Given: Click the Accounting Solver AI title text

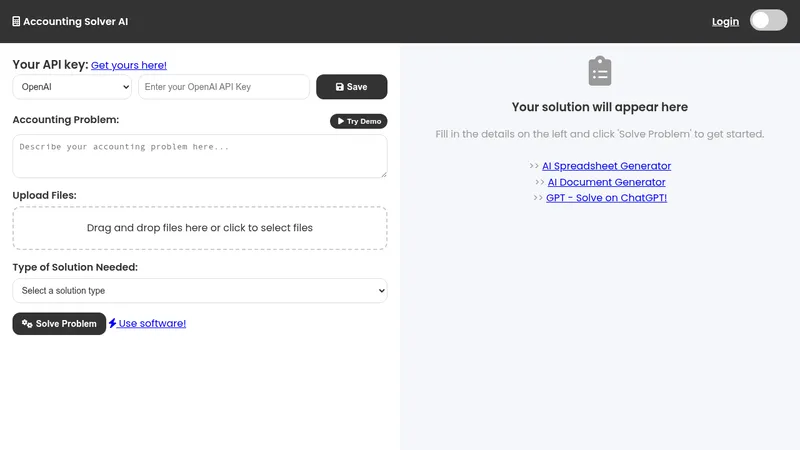Looking at the screenshot, I should click(76, 21).
